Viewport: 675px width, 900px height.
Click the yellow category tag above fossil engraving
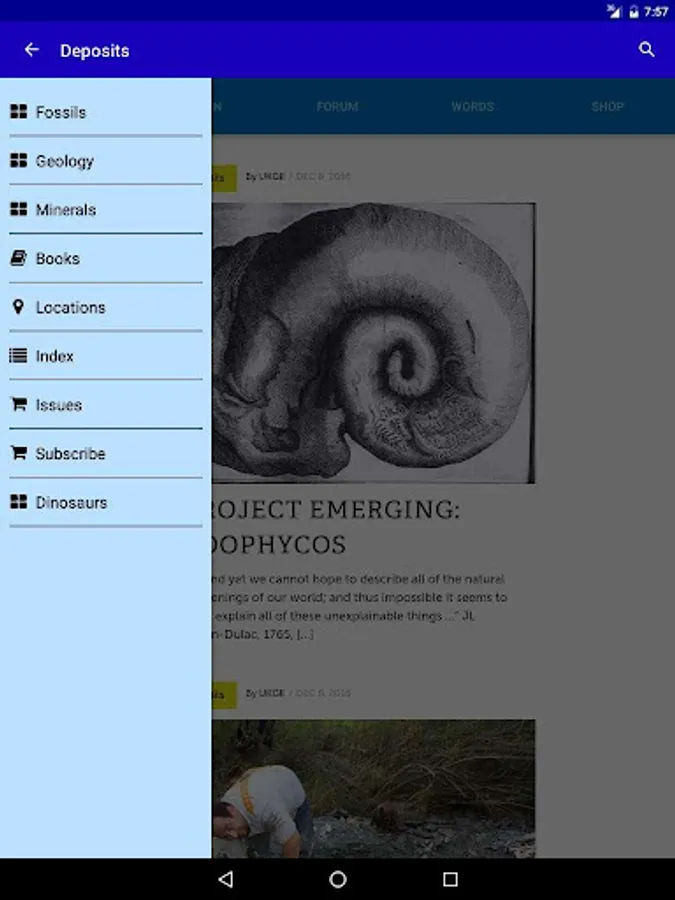224,177
